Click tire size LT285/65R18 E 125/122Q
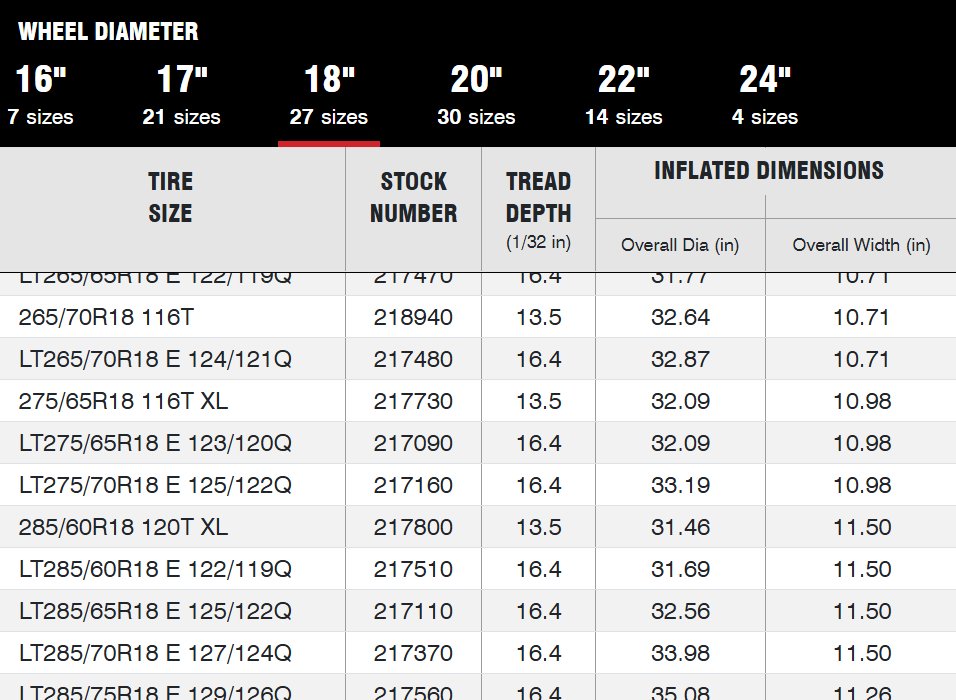 click(155, 611)
